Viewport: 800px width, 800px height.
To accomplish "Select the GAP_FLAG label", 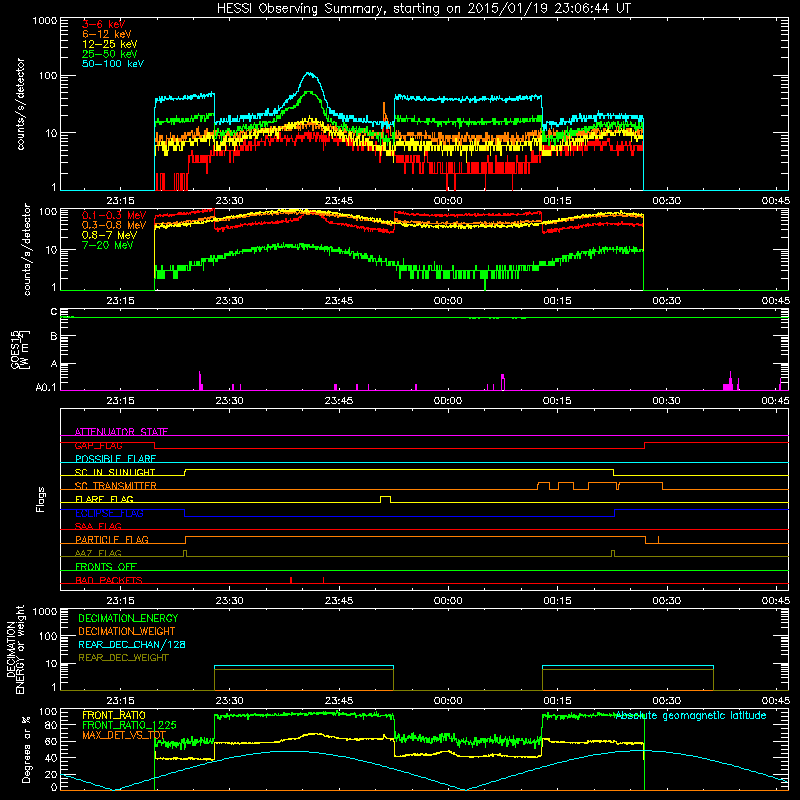I will pos(98,445).
